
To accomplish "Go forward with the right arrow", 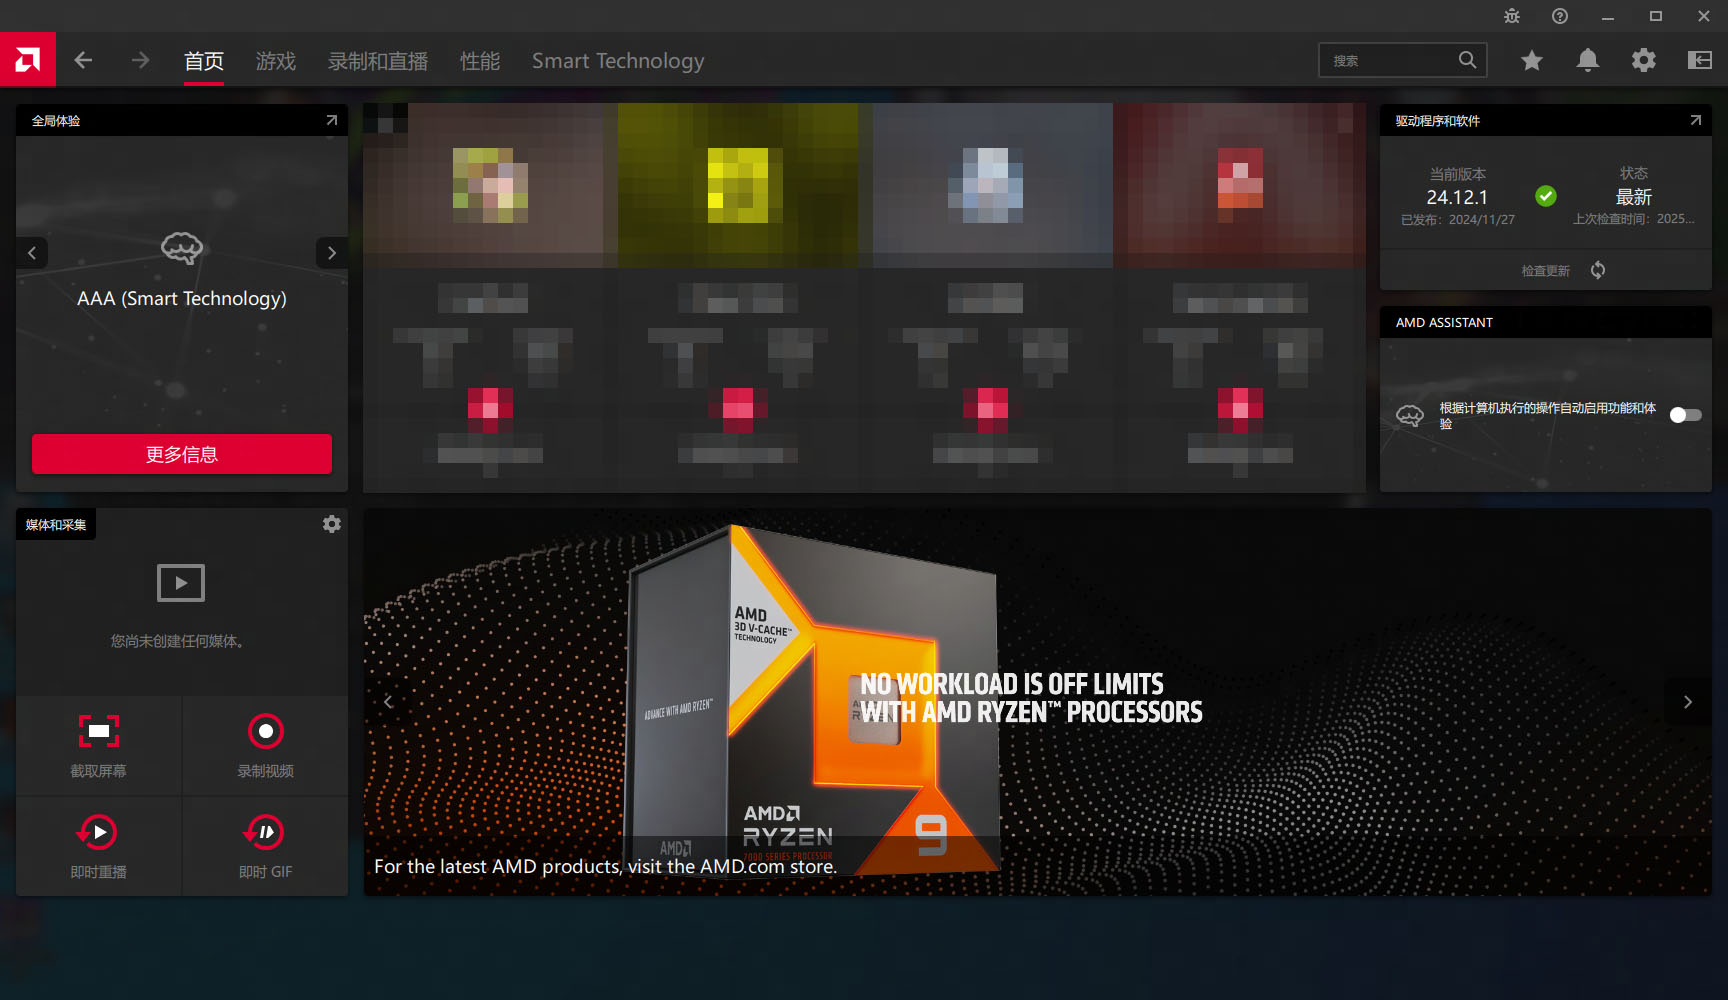I will click(x=140, y=61).
